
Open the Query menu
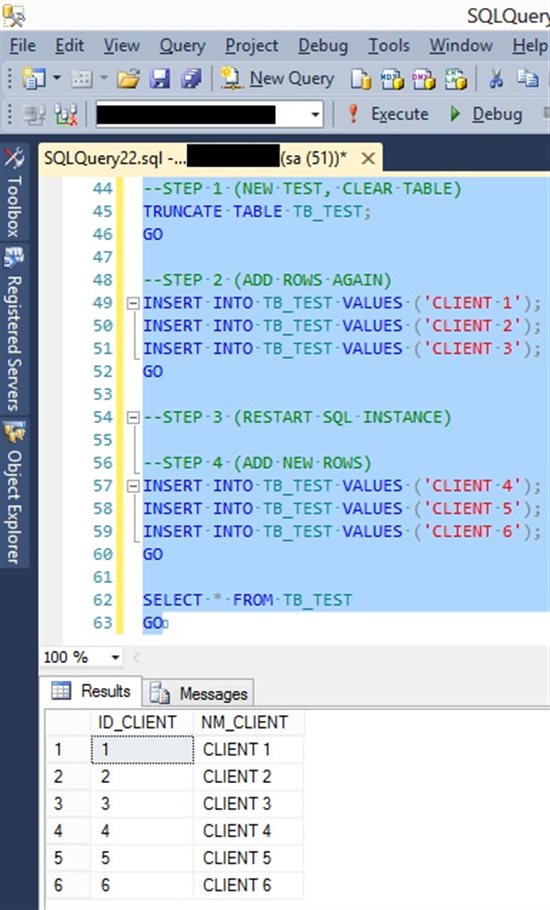click(x=182, y=46)
